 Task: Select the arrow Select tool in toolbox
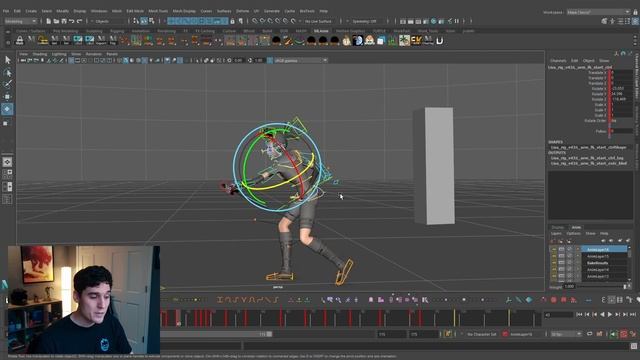click(7, 60)
